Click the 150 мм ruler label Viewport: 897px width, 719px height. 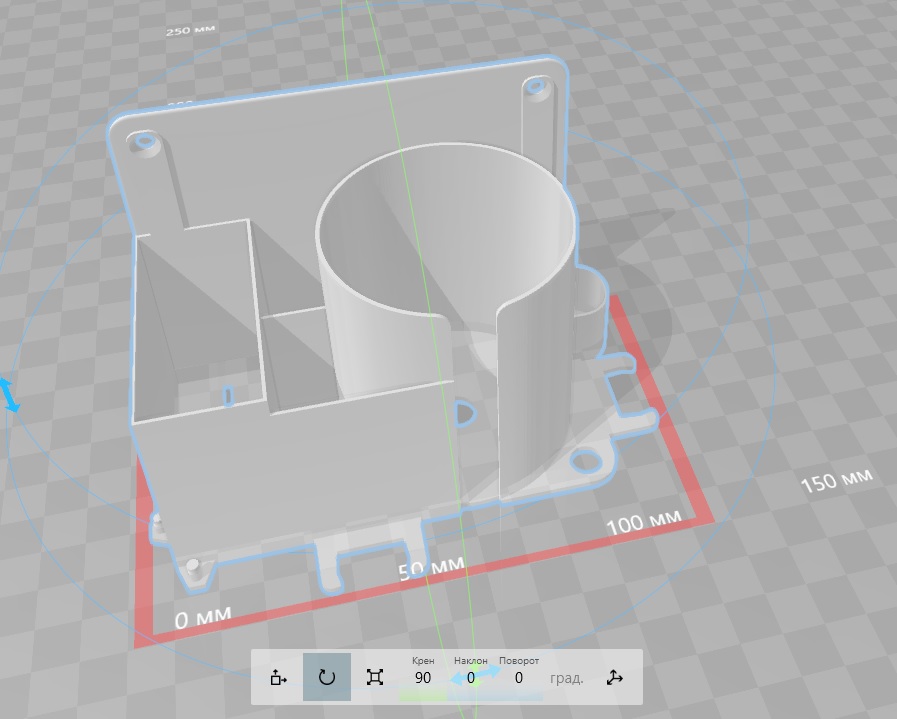(836, 480)
